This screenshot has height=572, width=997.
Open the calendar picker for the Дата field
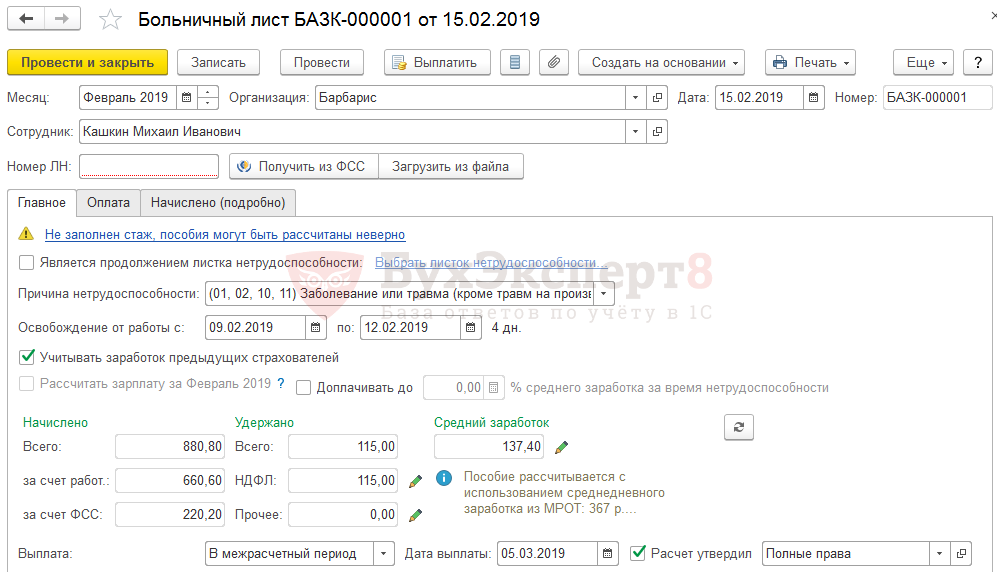click(814, 98)
